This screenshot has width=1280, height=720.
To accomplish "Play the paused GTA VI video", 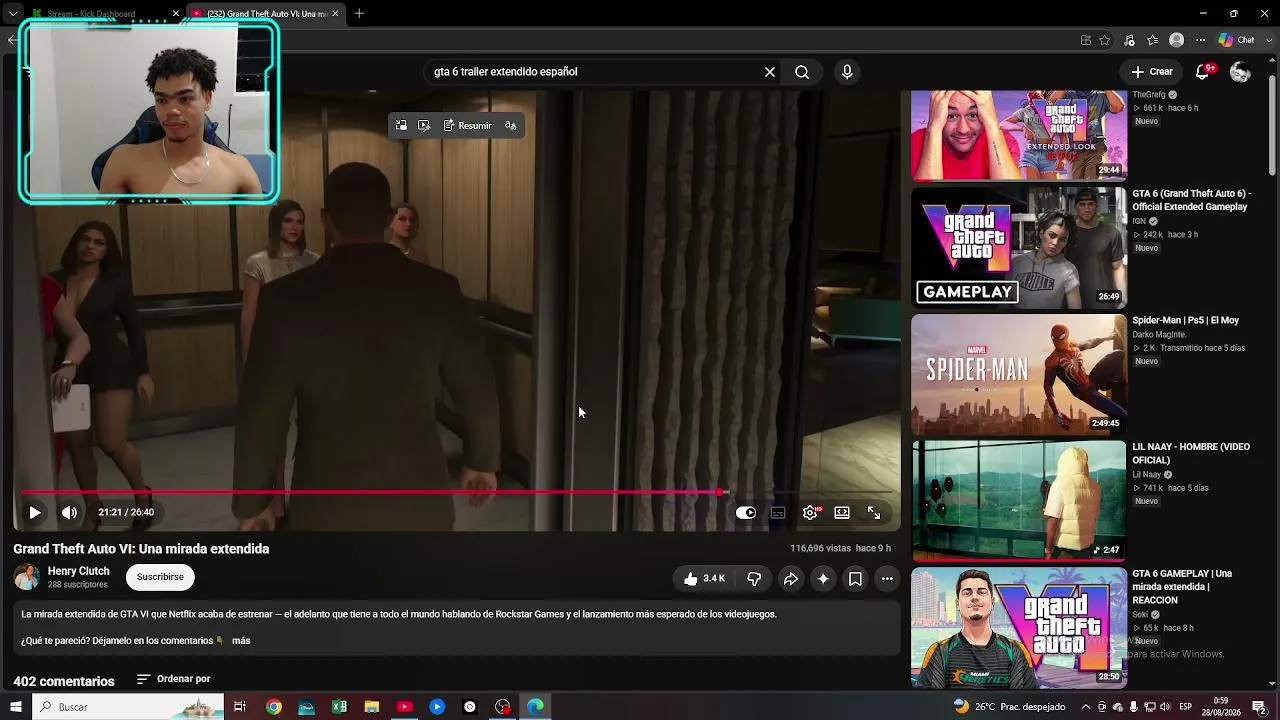I will pos(34,512).
